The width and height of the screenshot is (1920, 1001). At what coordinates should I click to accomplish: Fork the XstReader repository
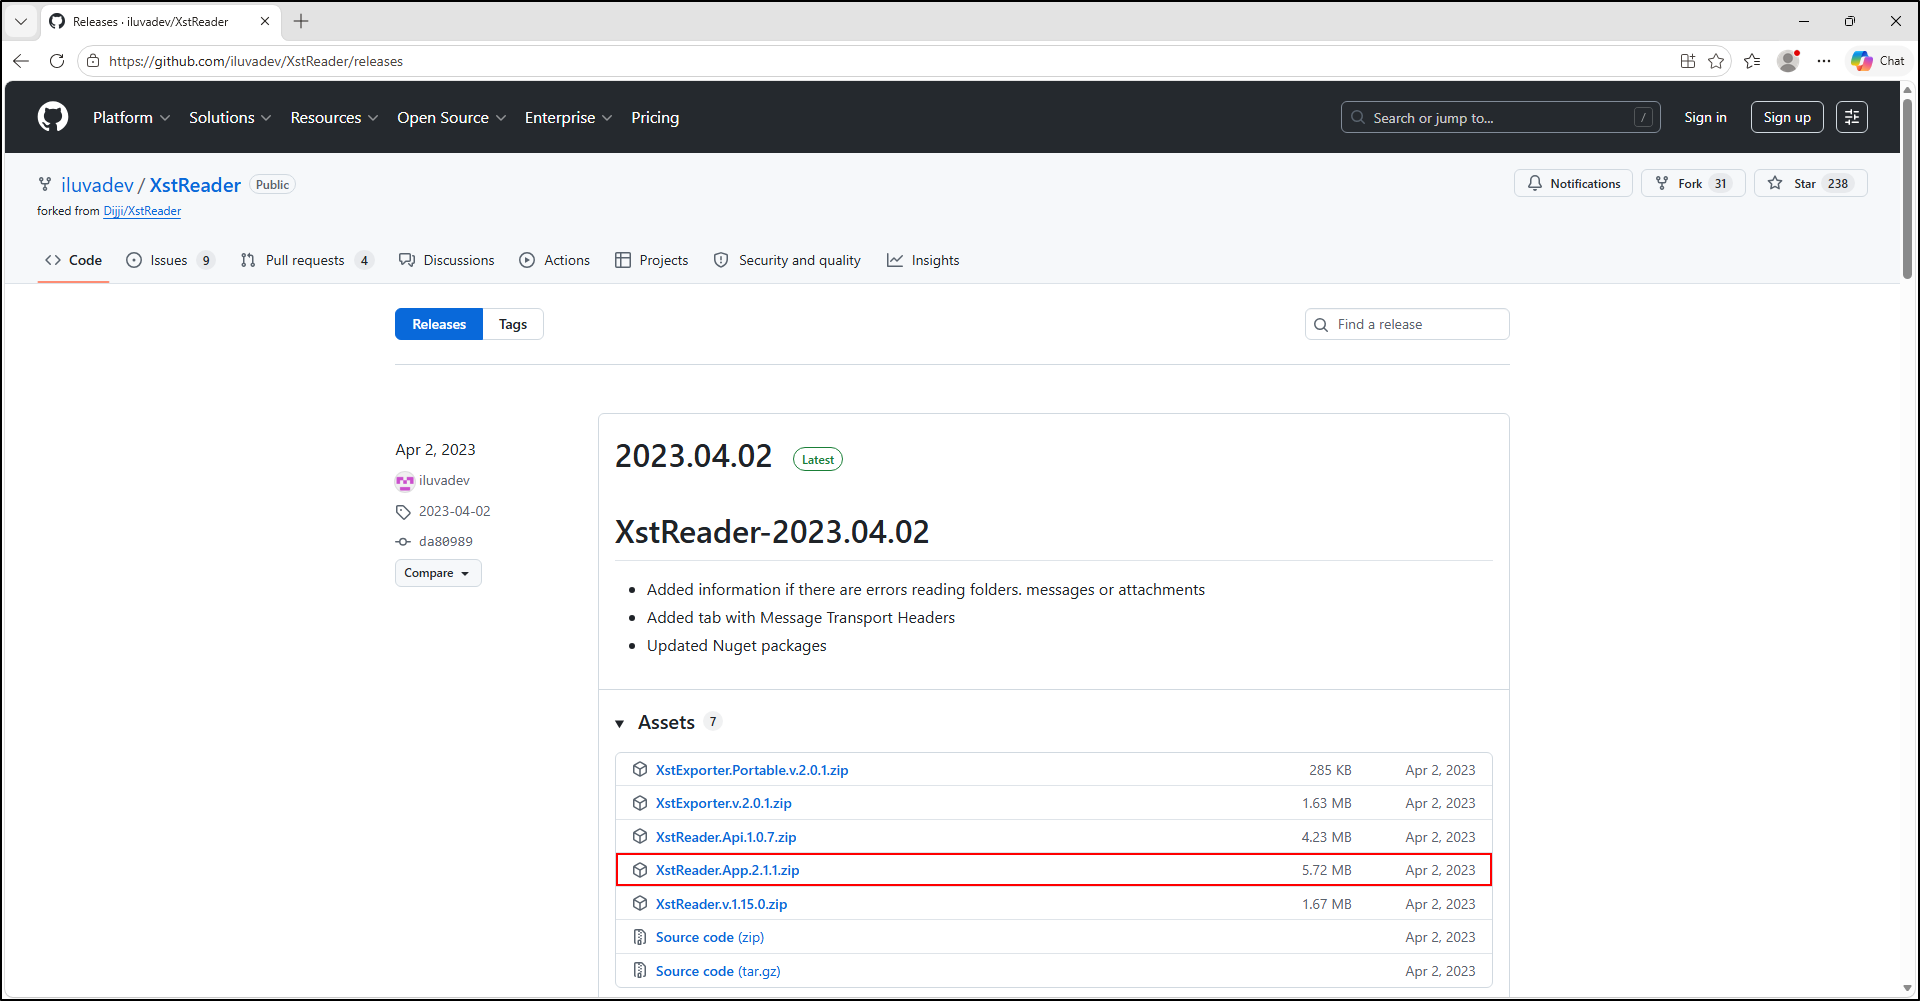pyautogui.click(x=1693, y=183)
